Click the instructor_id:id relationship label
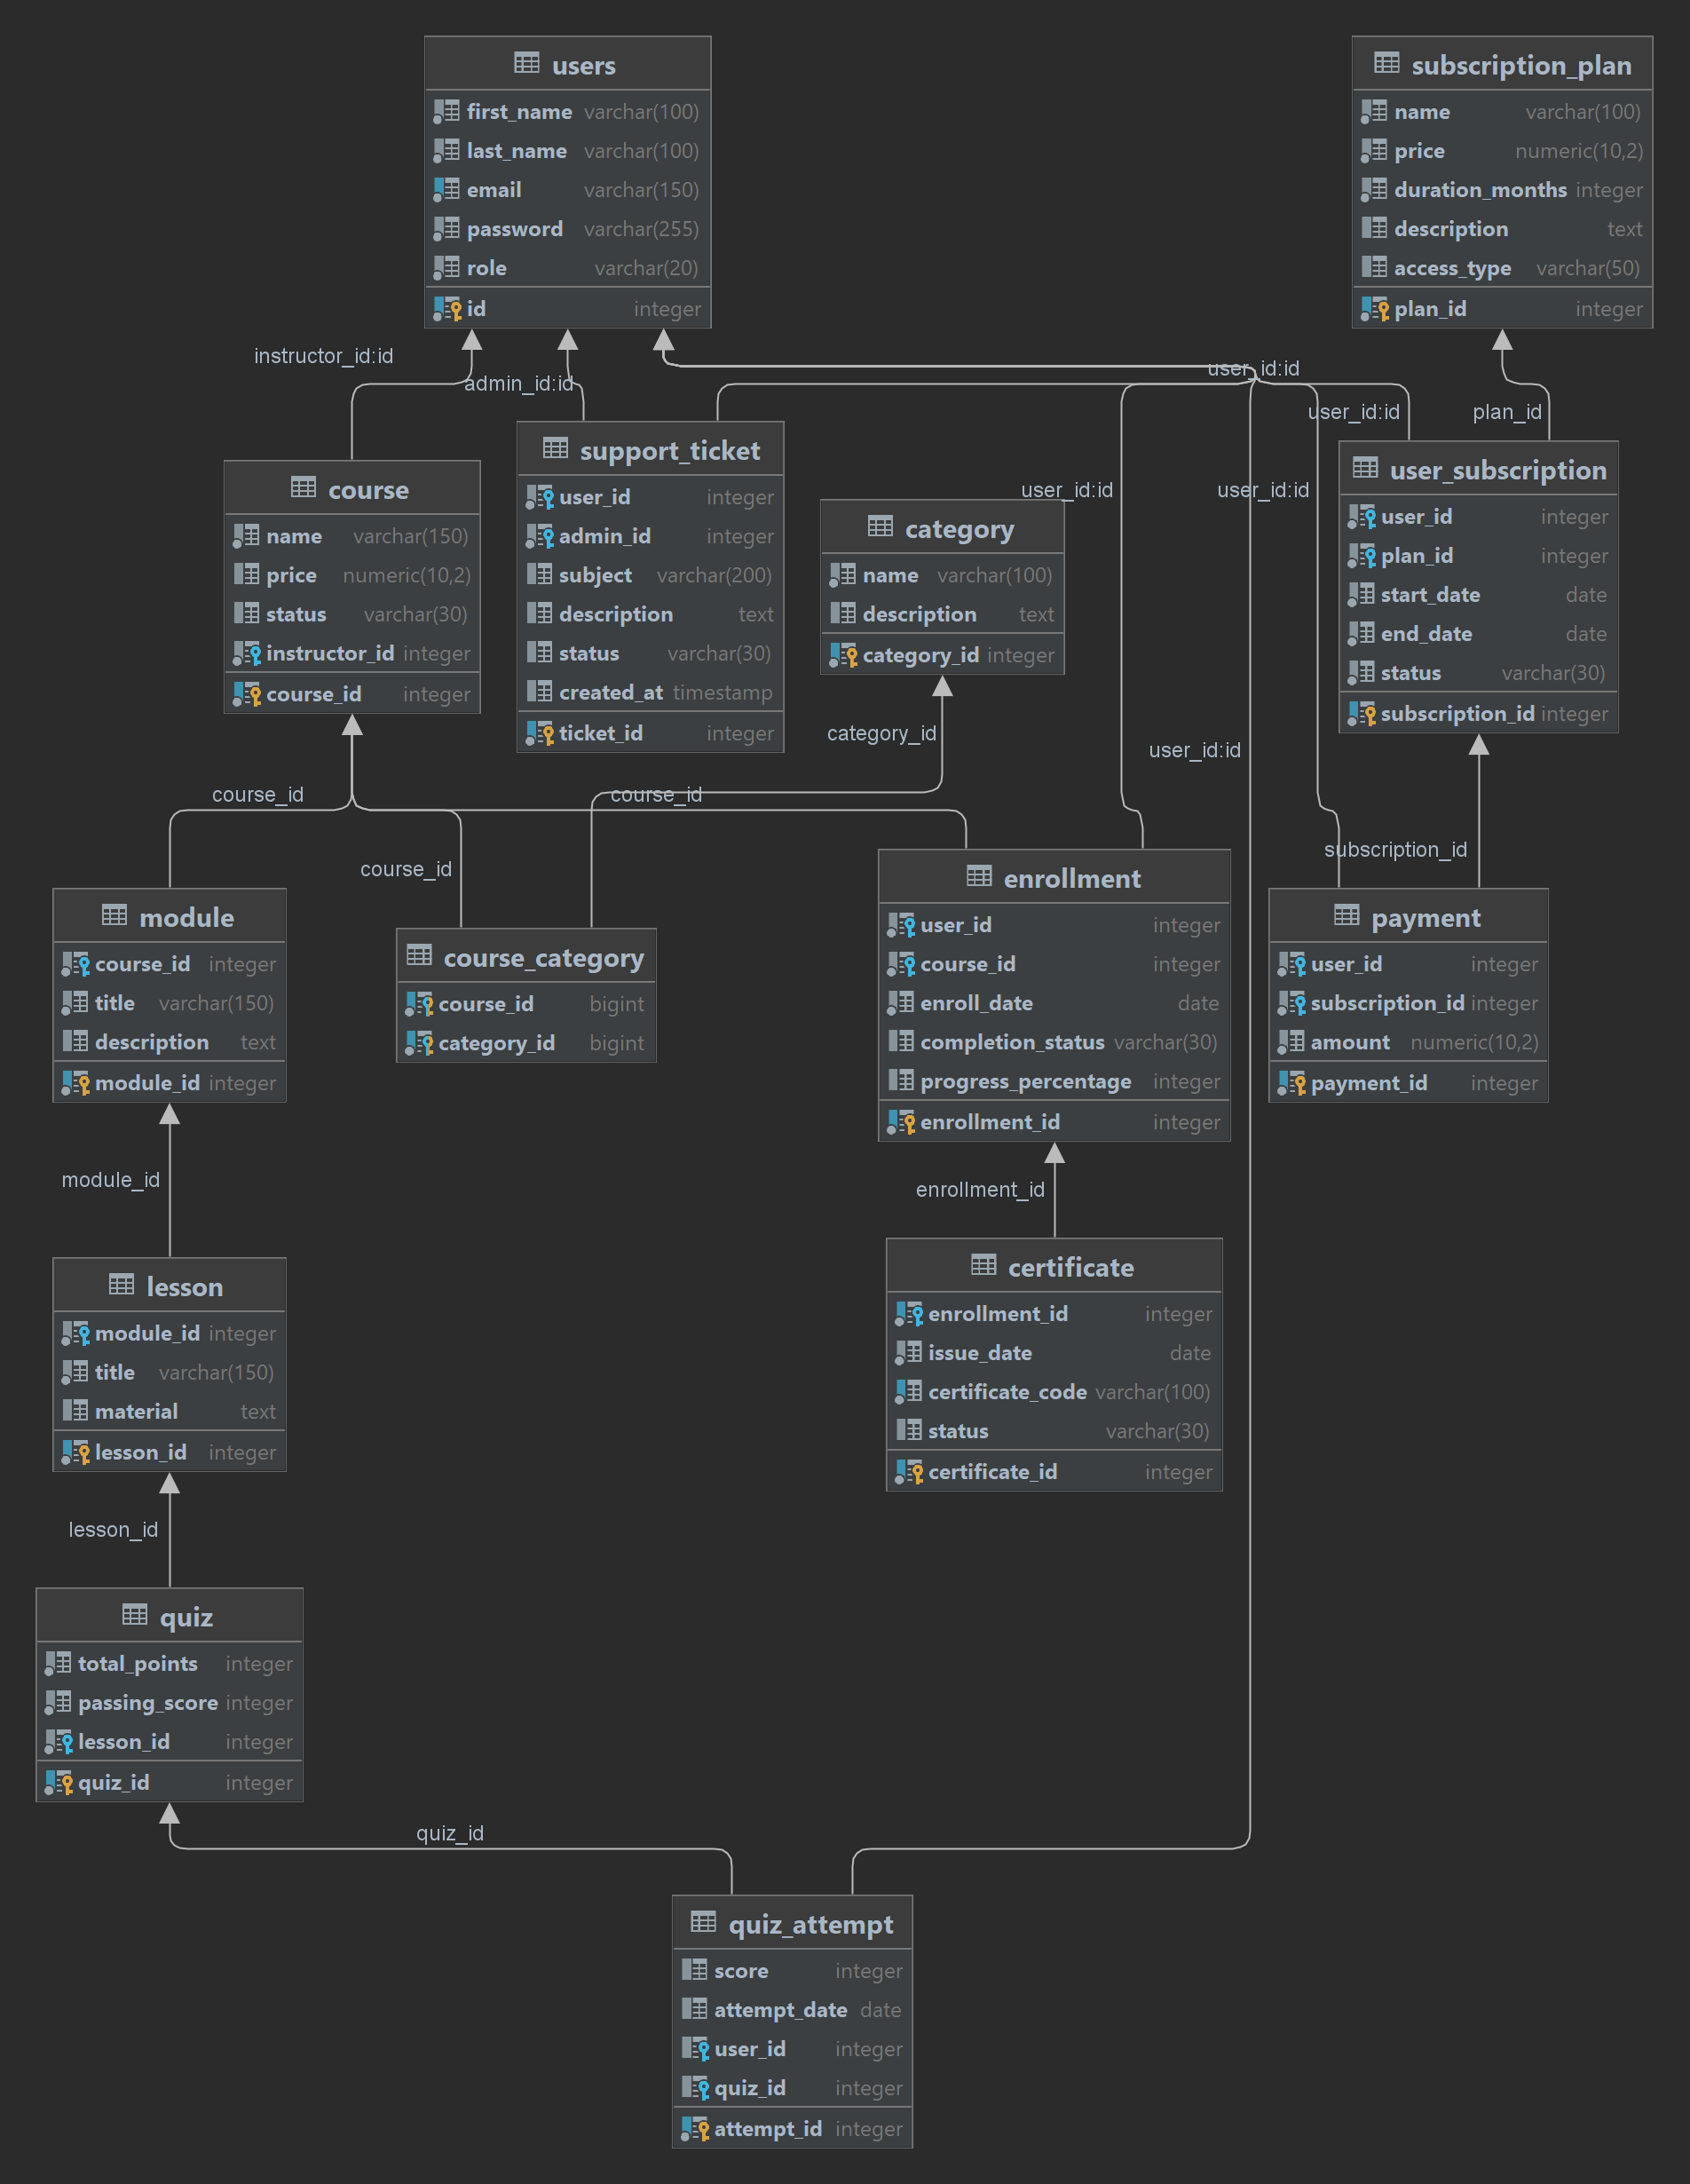Image resolution: width=1690 pixels, height=2184 pixels. (x=323, y=356)
